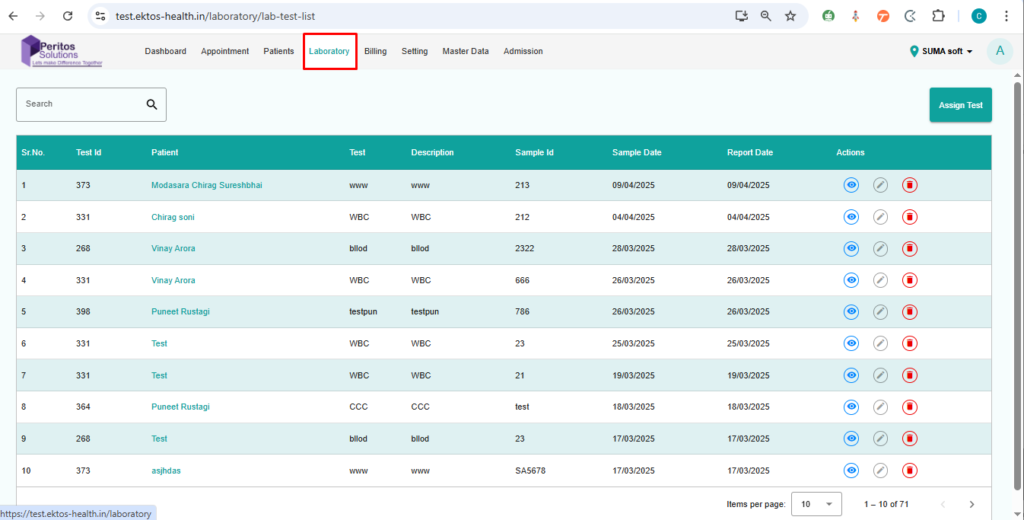Show the test with sample Id SA5678
The width and height of the screenshot is (1024, 520).
851,471
